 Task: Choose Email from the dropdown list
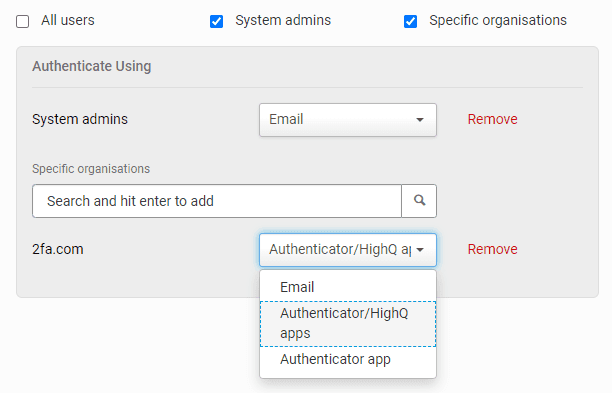[348, 287]
